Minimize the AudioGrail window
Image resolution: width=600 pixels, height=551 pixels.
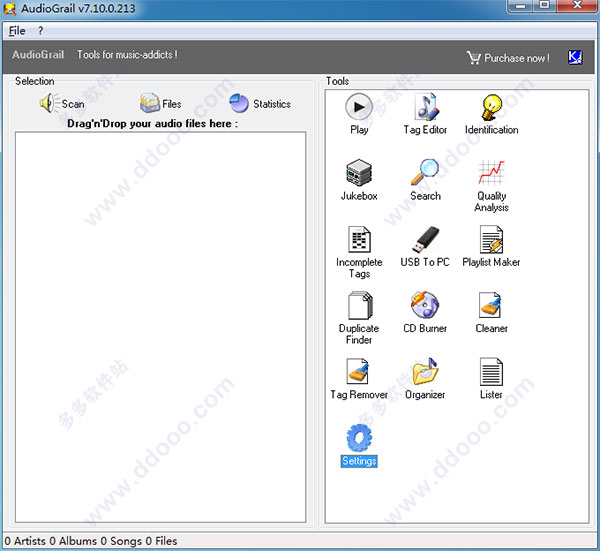(520, 6)
